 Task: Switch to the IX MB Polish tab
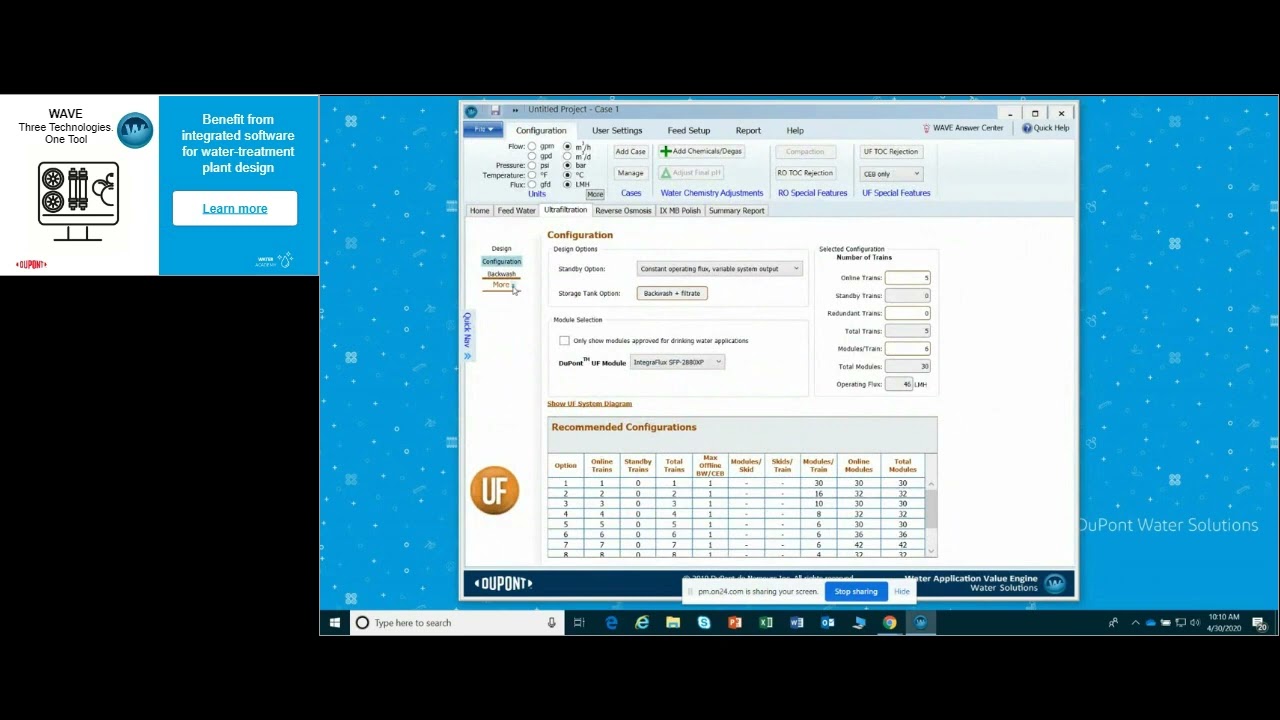tap(680, 211)
